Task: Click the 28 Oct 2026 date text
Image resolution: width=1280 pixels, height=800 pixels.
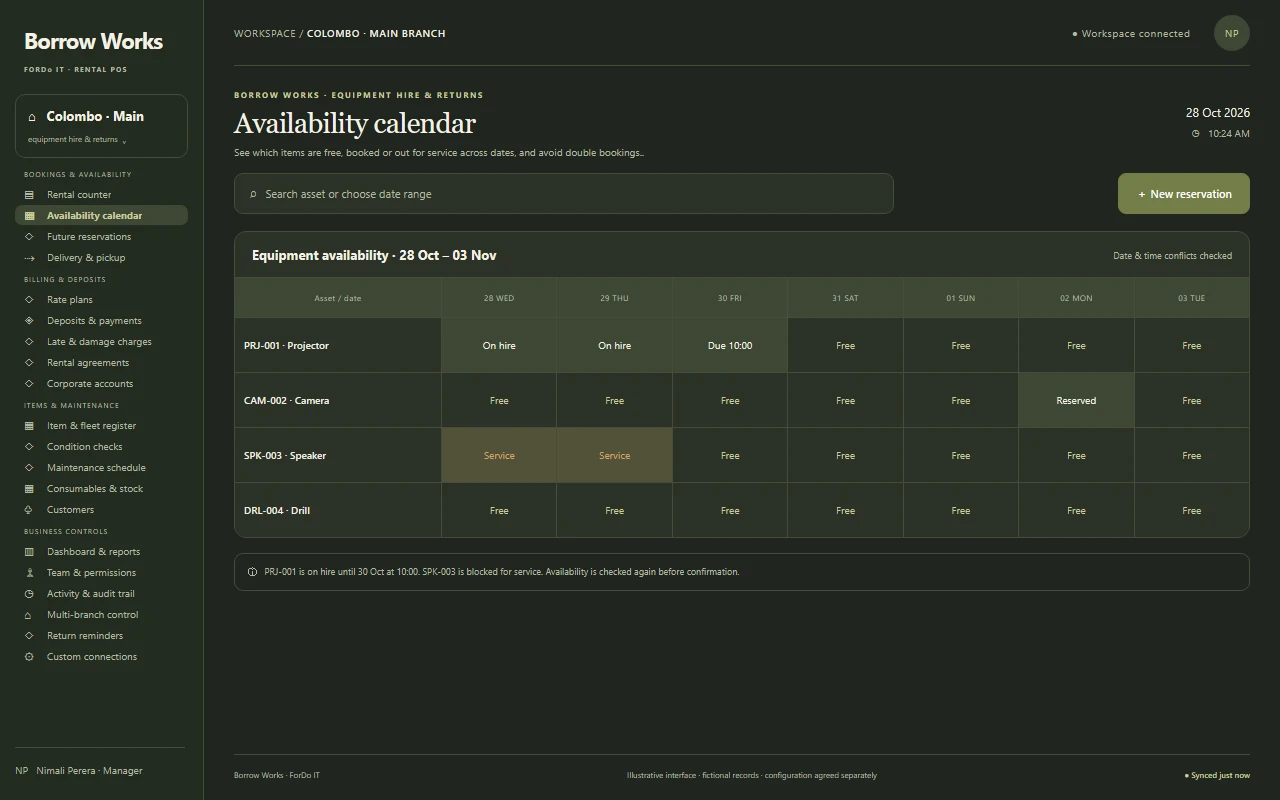Action: point(1218,113)
